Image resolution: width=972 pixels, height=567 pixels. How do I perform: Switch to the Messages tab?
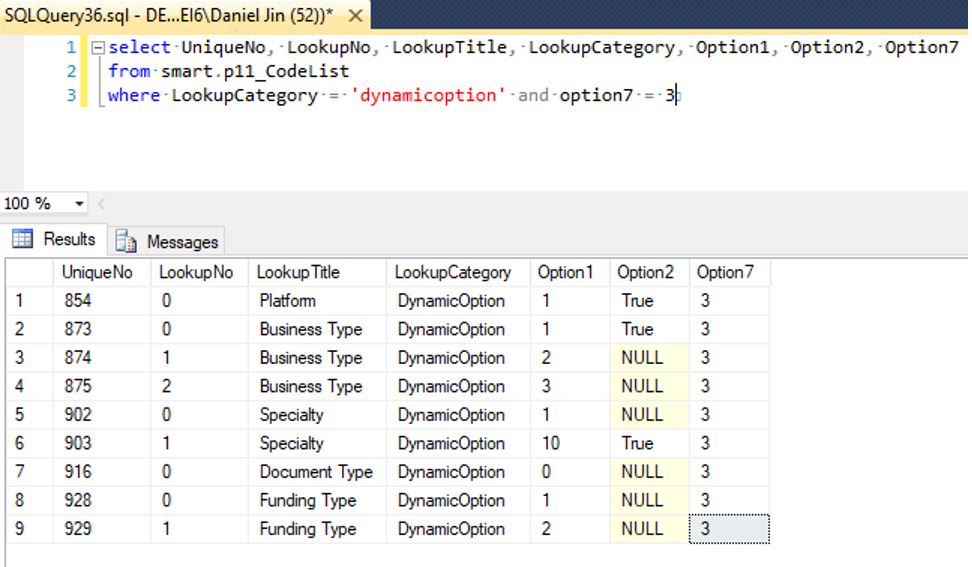point(167,241)
